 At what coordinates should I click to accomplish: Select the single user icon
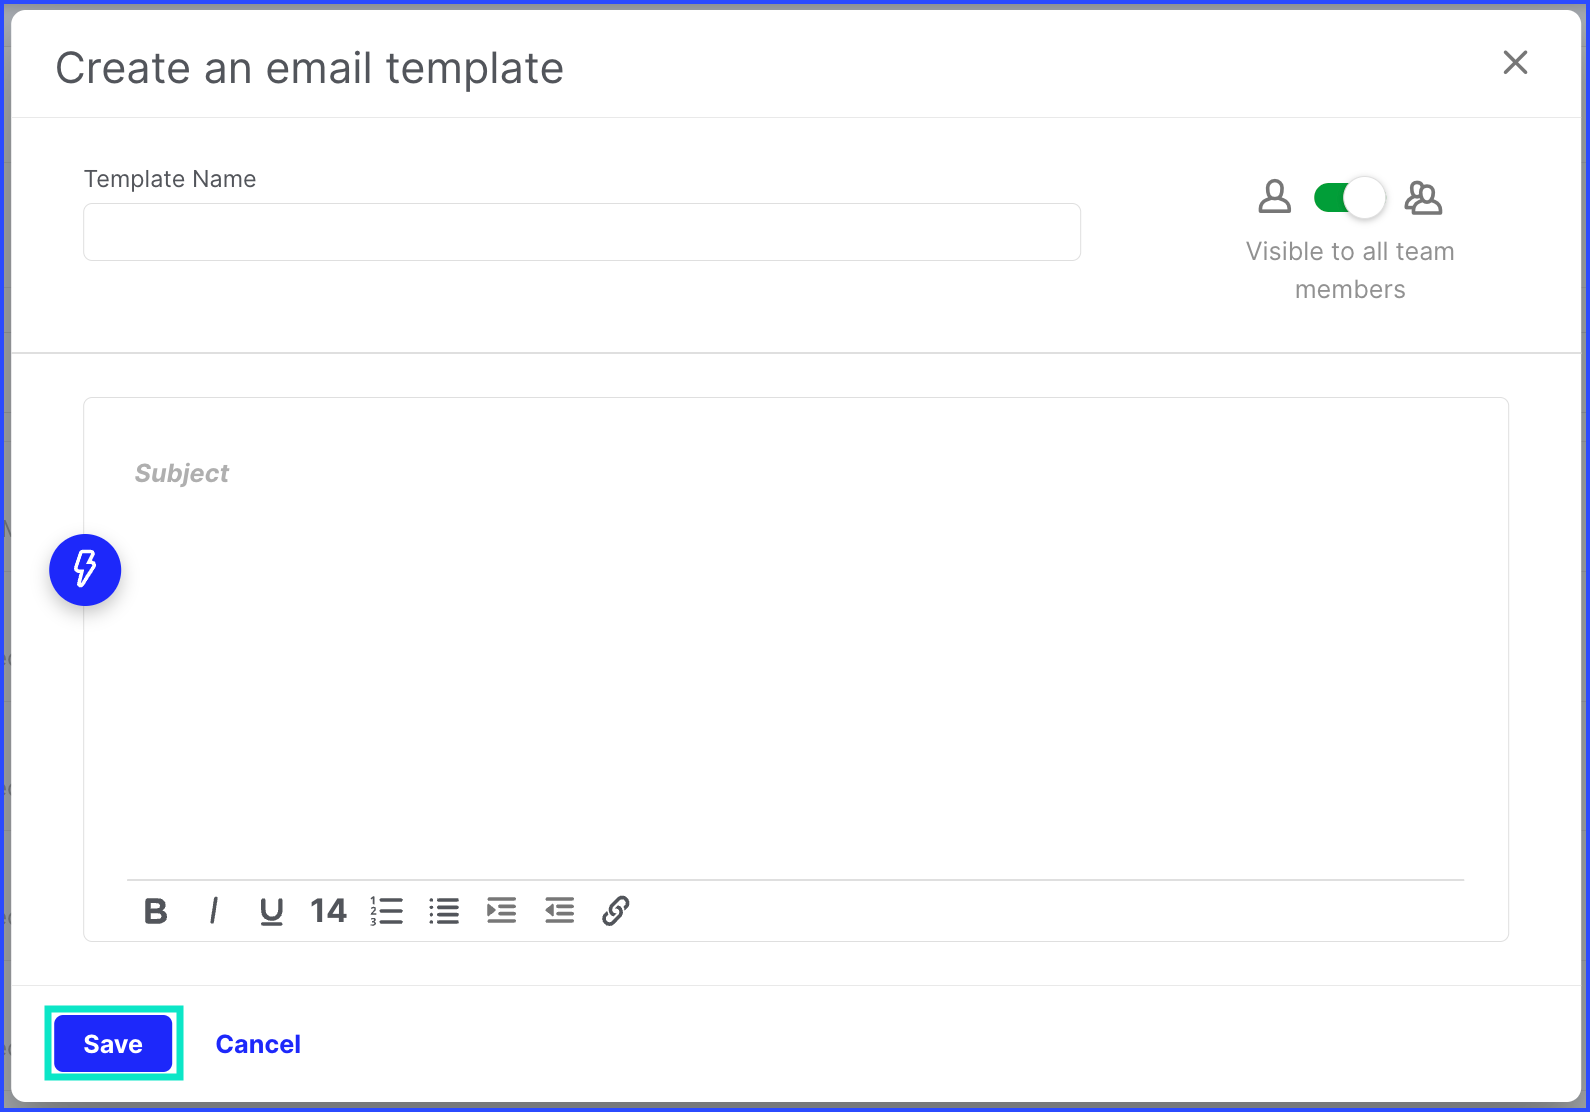pos(1275,197)
